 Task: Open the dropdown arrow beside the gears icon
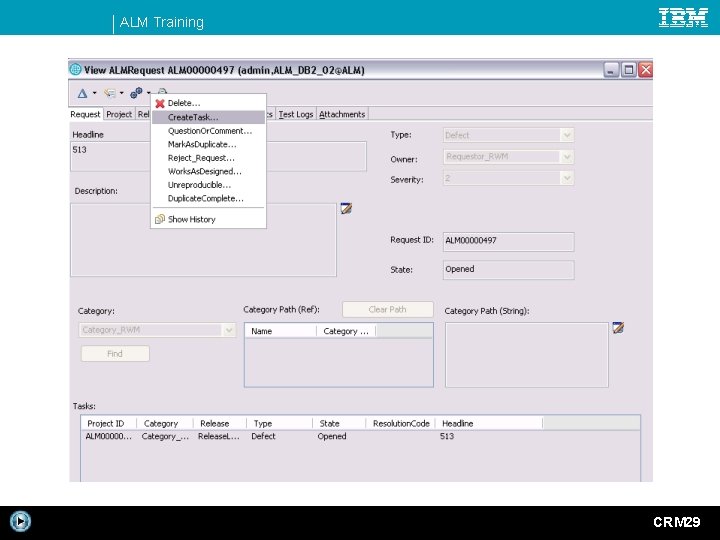click(148, 93)
